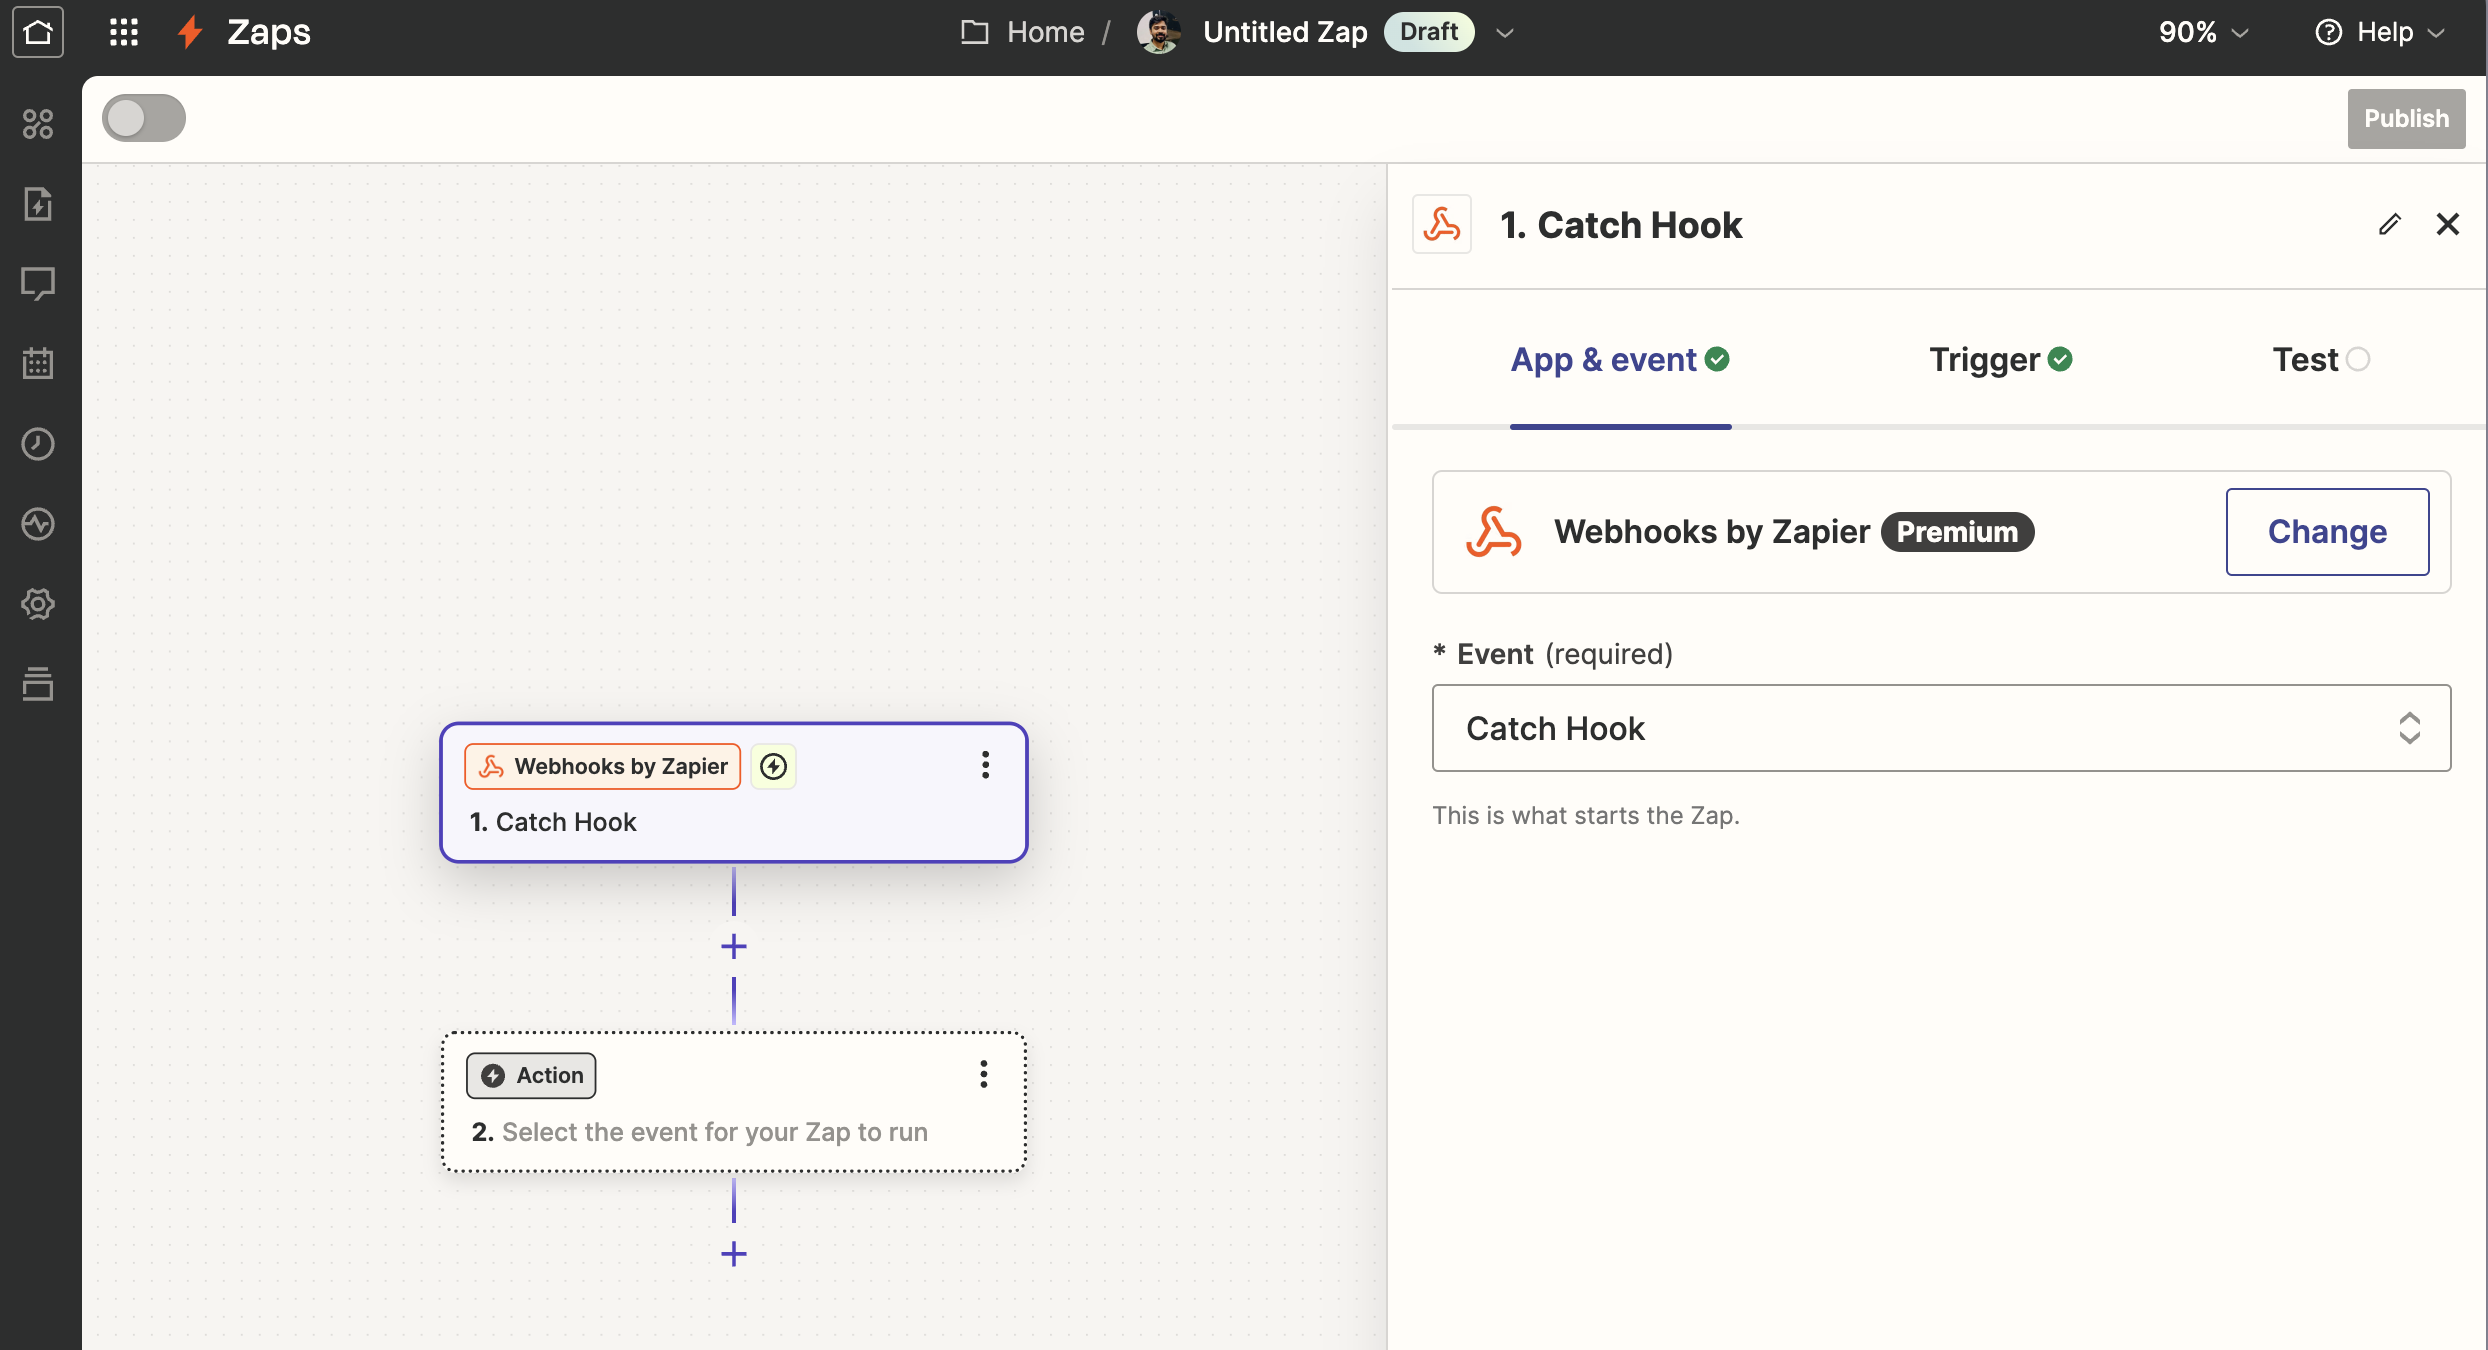The height and width of the screenshot is (1350, 2488).
Task: Open the settings gear sidebar icon
Action: coord(38,604)
